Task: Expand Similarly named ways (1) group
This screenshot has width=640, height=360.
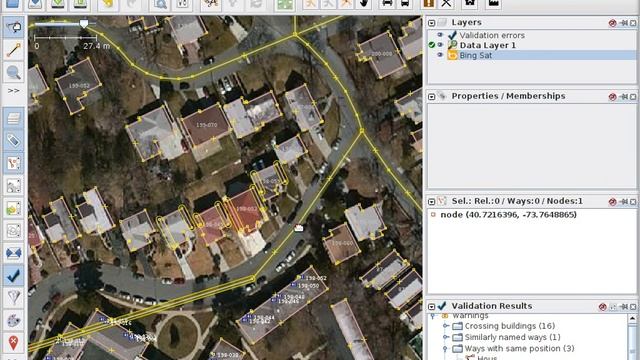Action: point(446,338)
